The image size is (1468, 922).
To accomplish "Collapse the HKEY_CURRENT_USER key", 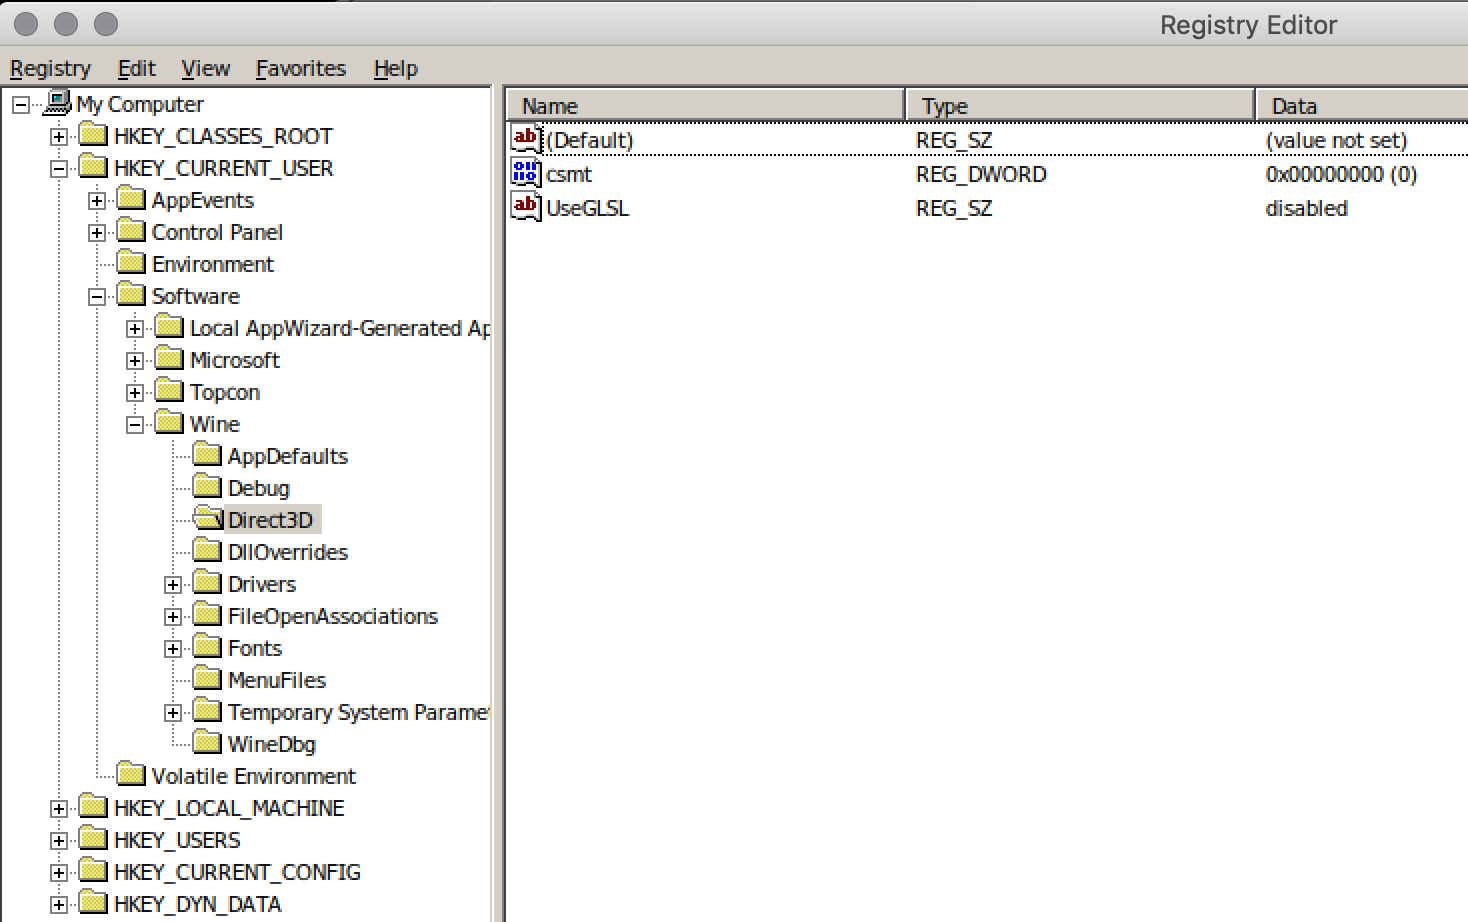I will point(59,168).
